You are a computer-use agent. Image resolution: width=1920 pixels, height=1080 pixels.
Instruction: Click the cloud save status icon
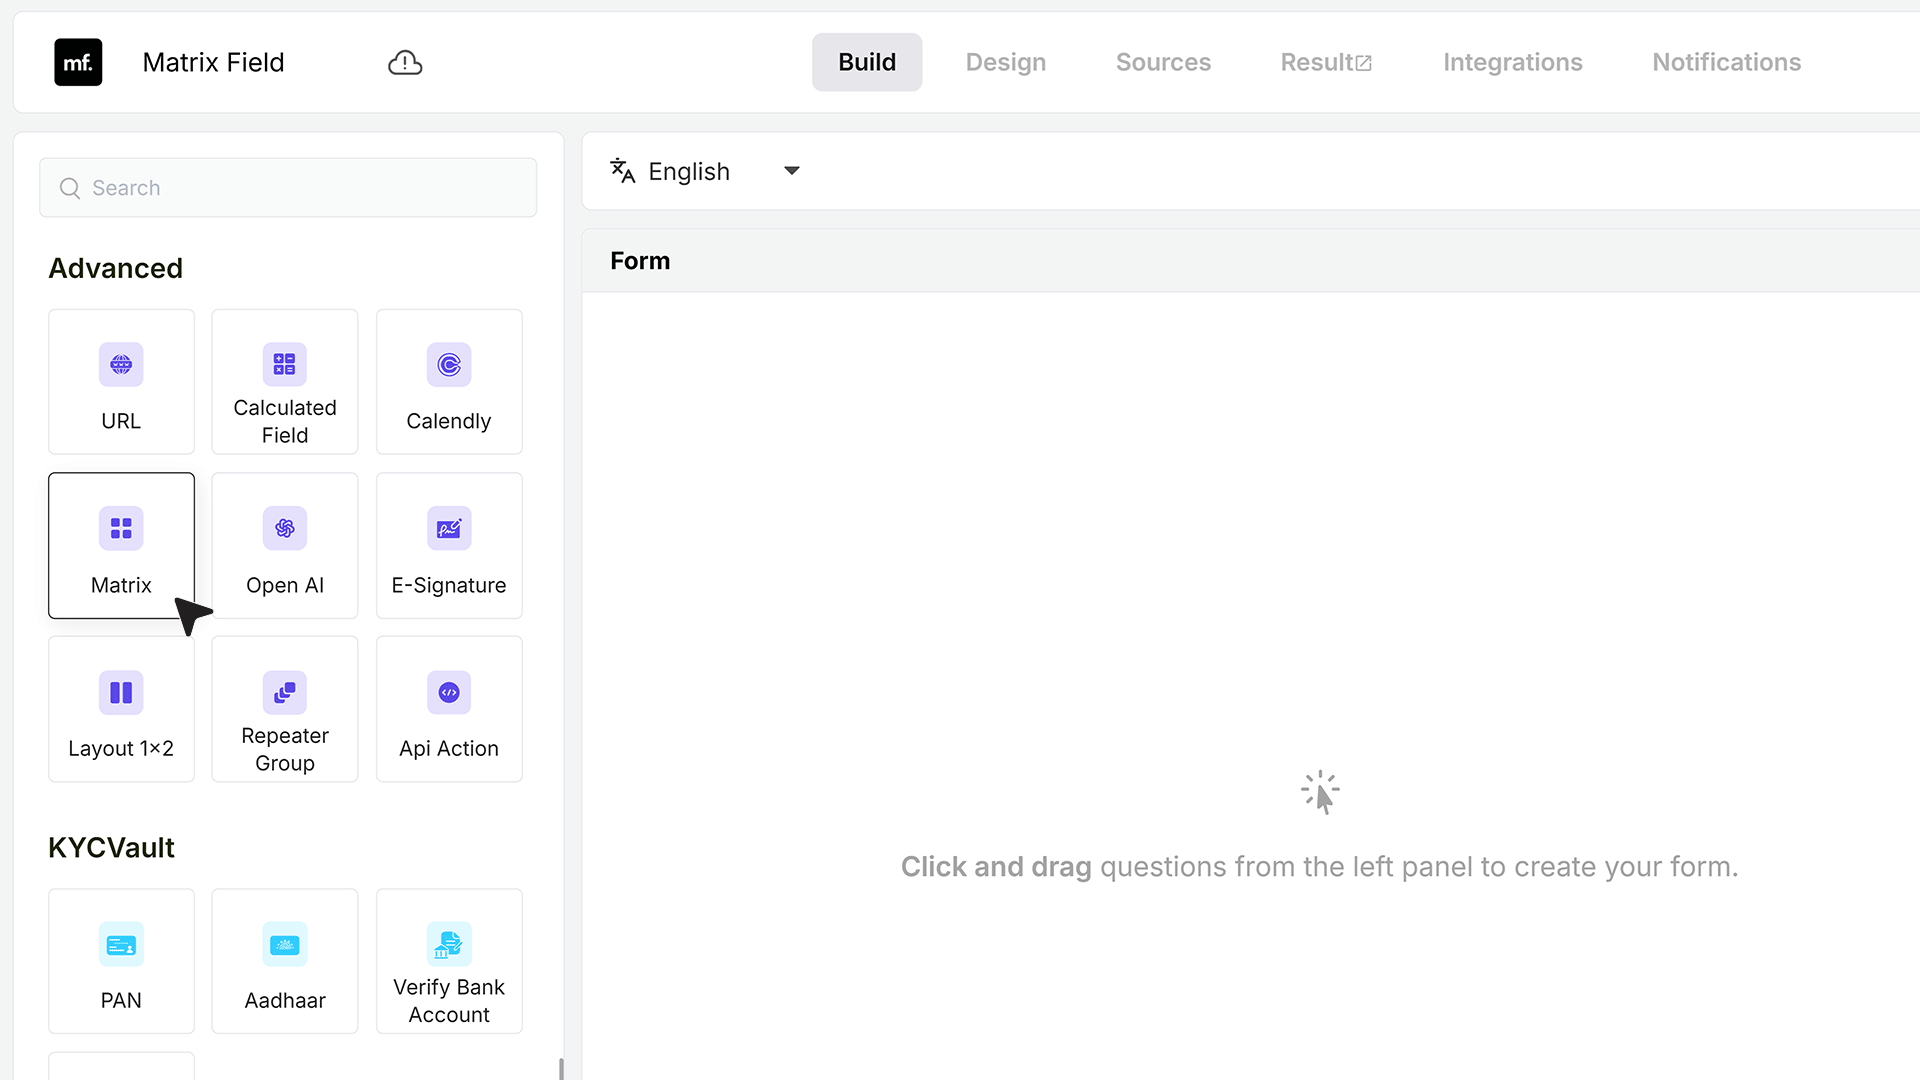405,62
